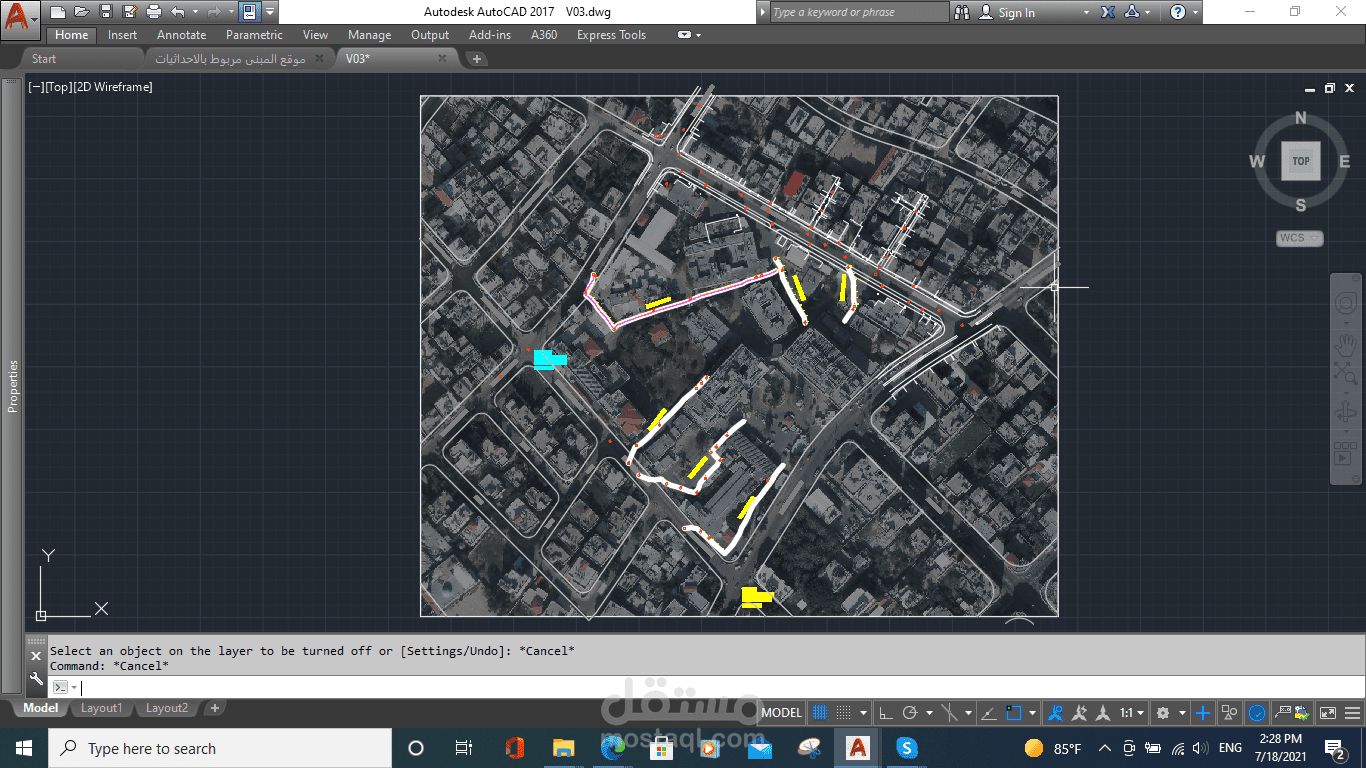Viewport: 1366px width, 768px height.
Task: Toggle 2D object snap in status bar
Action: pos(1013,713)
